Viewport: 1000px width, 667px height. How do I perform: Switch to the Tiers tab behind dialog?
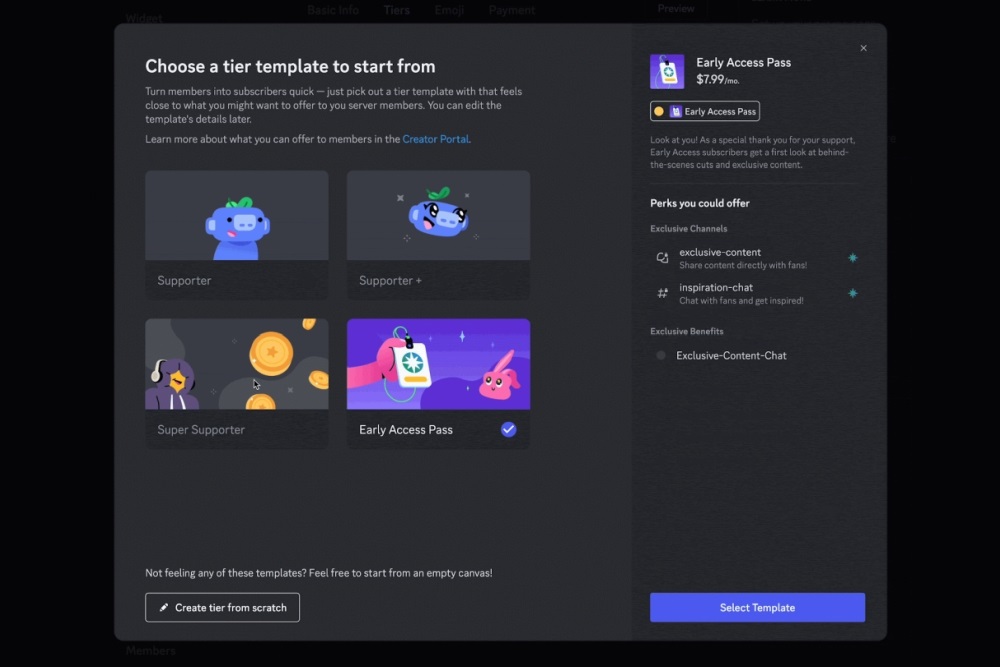coord(397,10)
